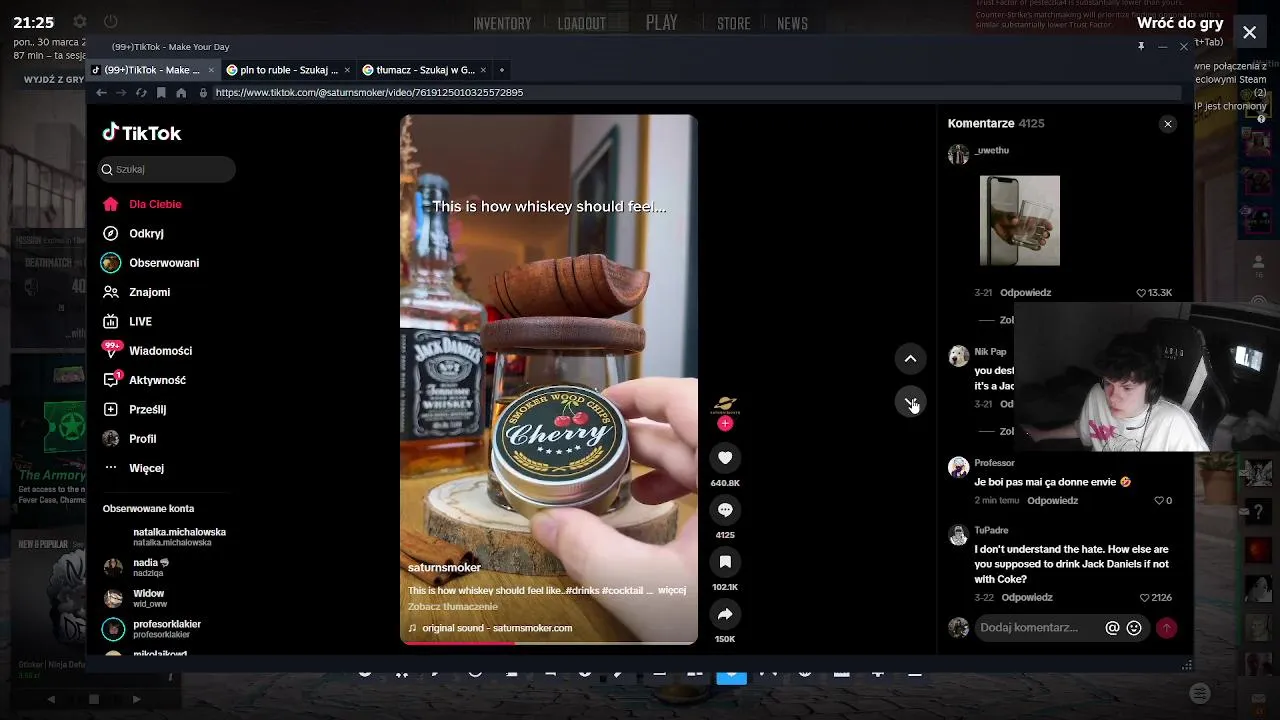This screenshot has width=1280, height=720.
Task: Open _uwethu comment image thumbnail
Action: 1019,221
